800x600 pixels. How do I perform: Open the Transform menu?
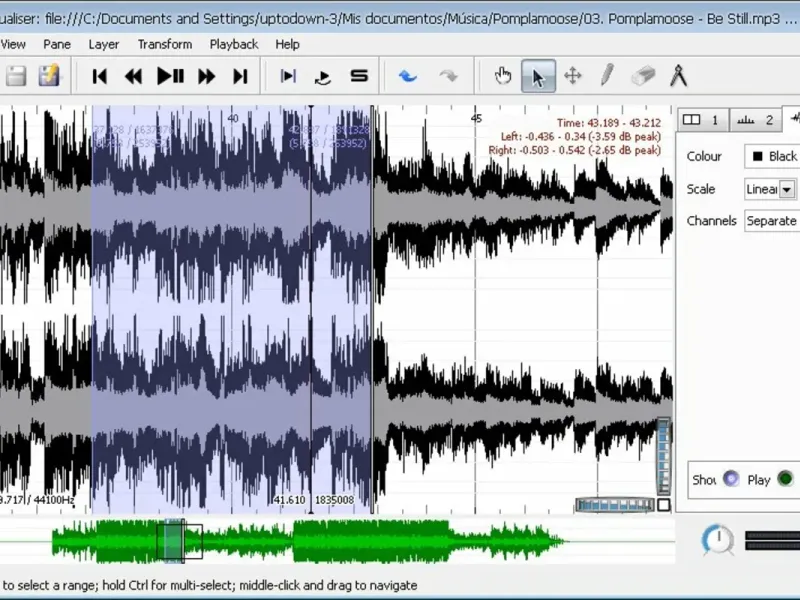coord(165,44)
